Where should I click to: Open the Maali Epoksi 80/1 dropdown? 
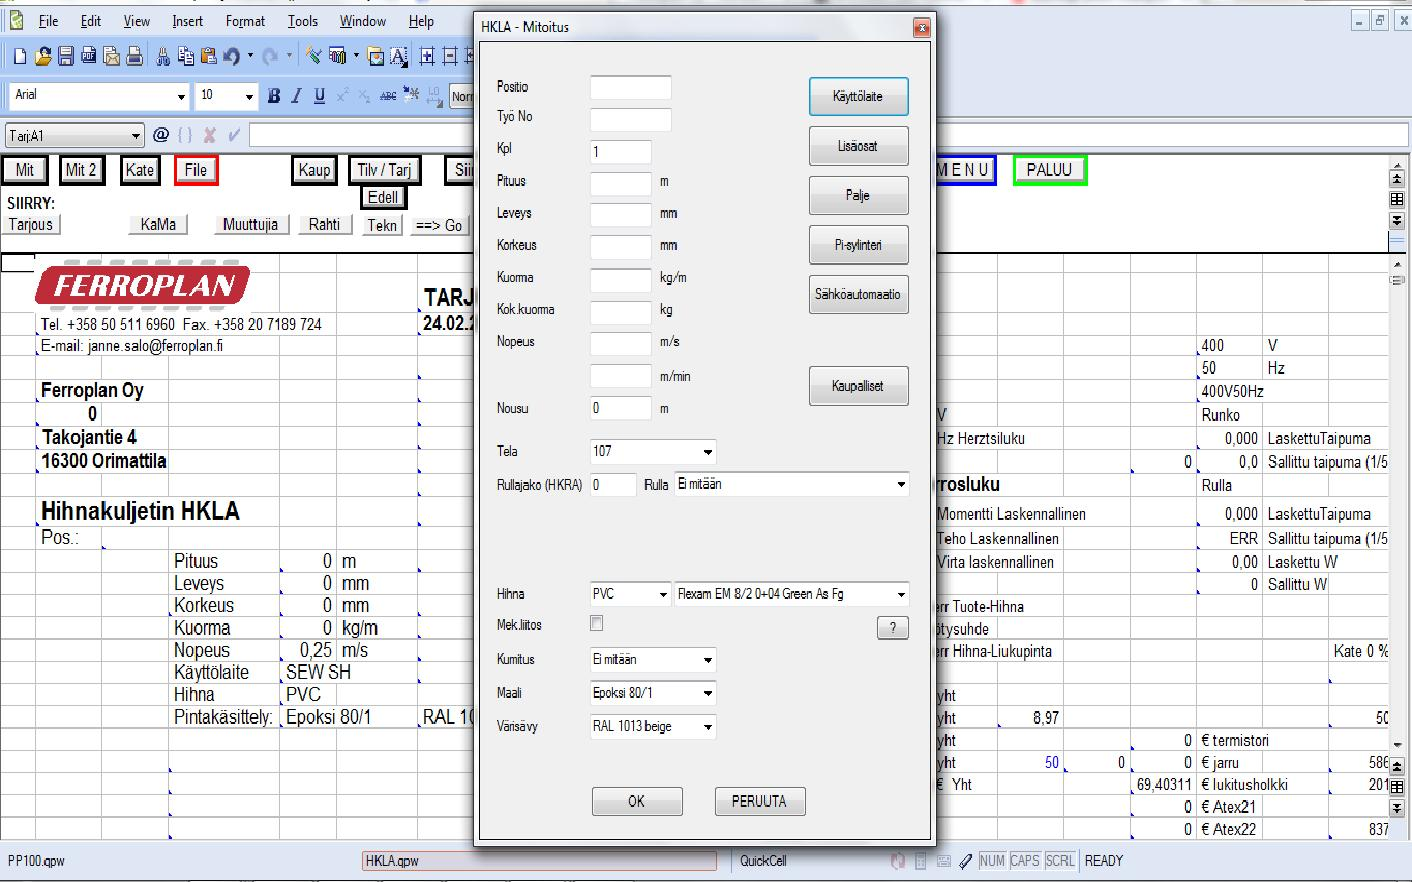click(708, 693)
